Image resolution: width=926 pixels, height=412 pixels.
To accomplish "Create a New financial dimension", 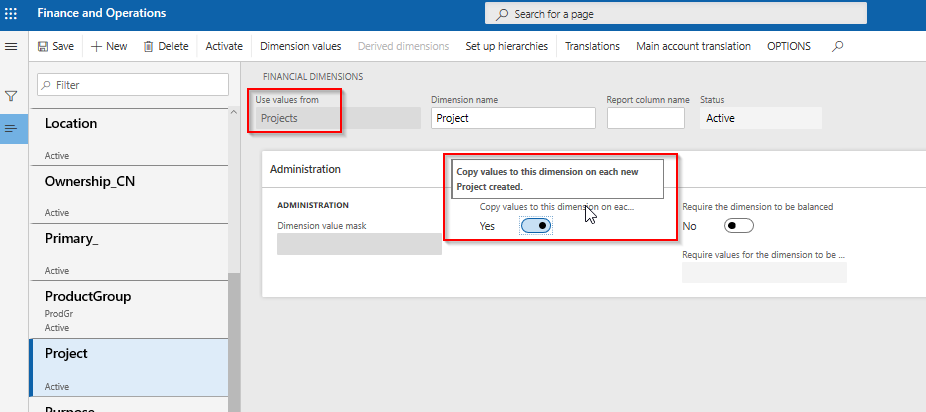I will (109, 46).
